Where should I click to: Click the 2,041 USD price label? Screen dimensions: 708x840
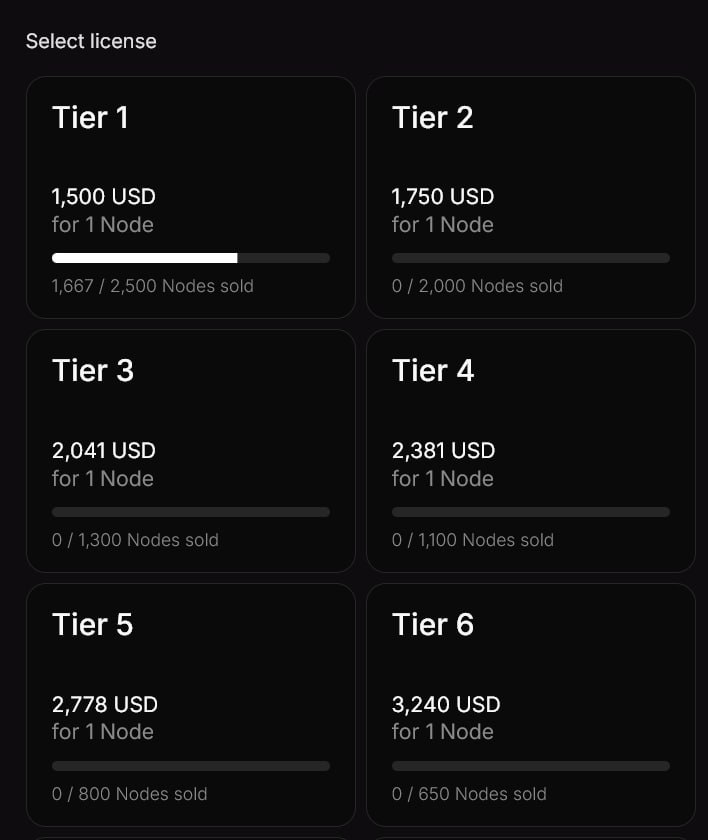104,451
